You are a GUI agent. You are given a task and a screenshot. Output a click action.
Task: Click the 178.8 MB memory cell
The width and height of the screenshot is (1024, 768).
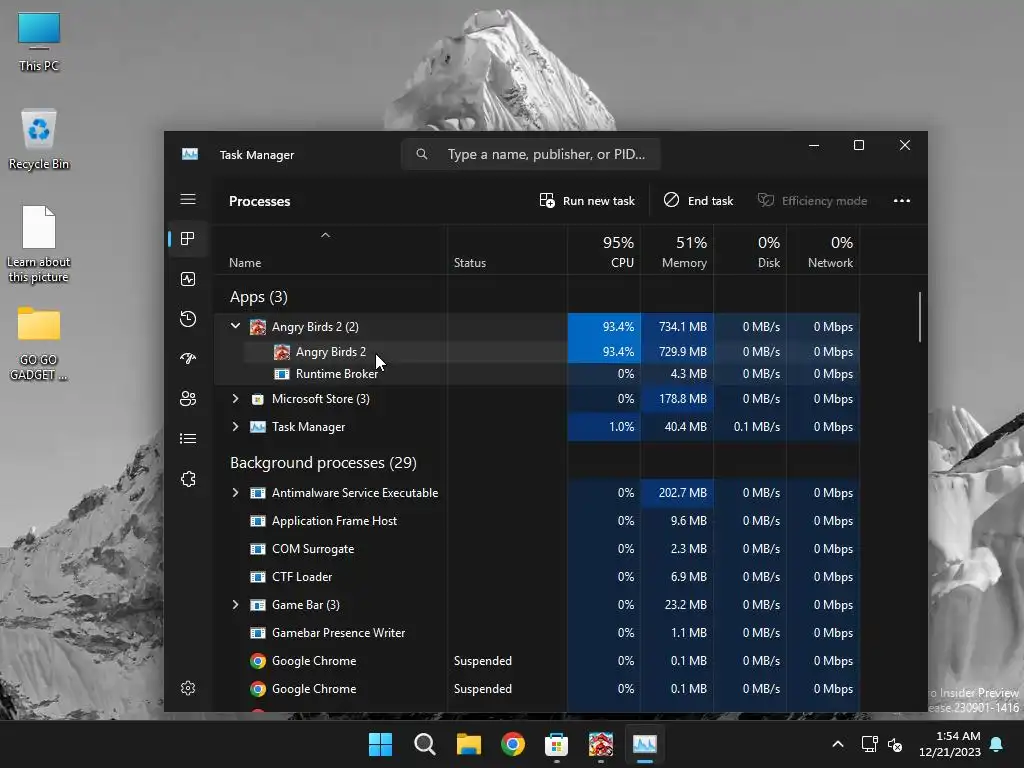[677, 399]
